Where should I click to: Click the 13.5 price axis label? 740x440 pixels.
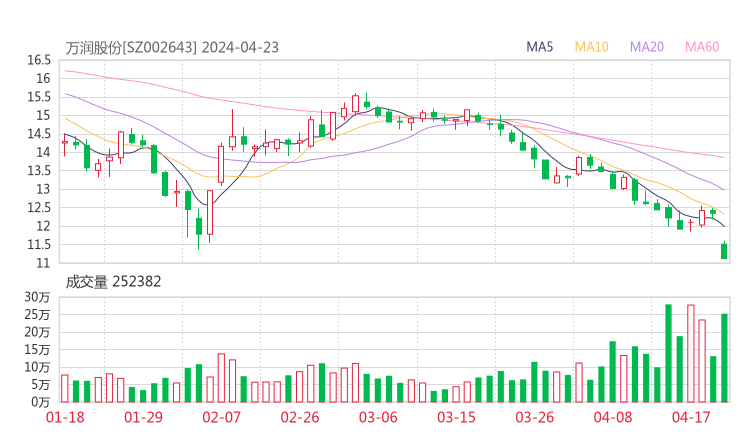click(x=39, y=170)
